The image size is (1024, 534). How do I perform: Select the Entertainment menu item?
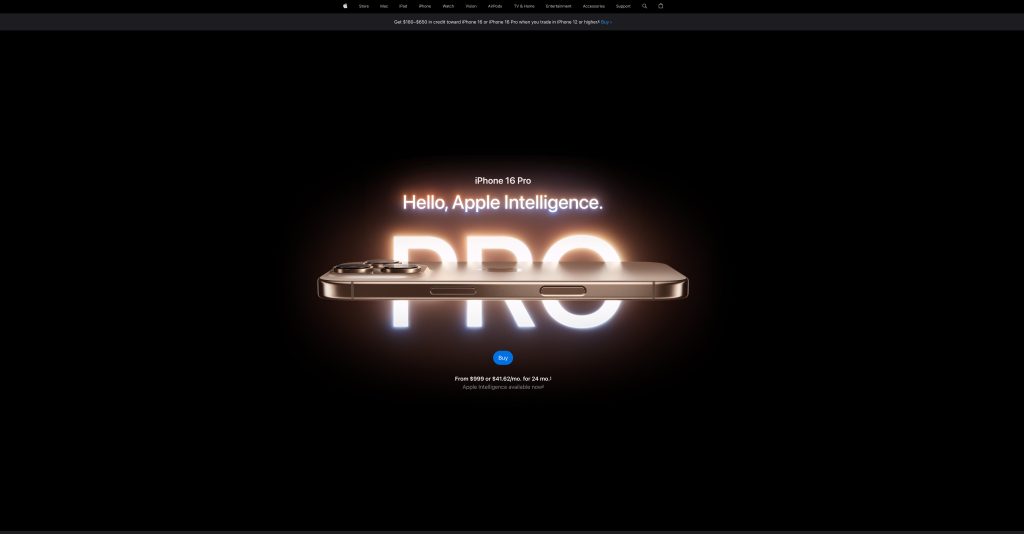[558, 6]
